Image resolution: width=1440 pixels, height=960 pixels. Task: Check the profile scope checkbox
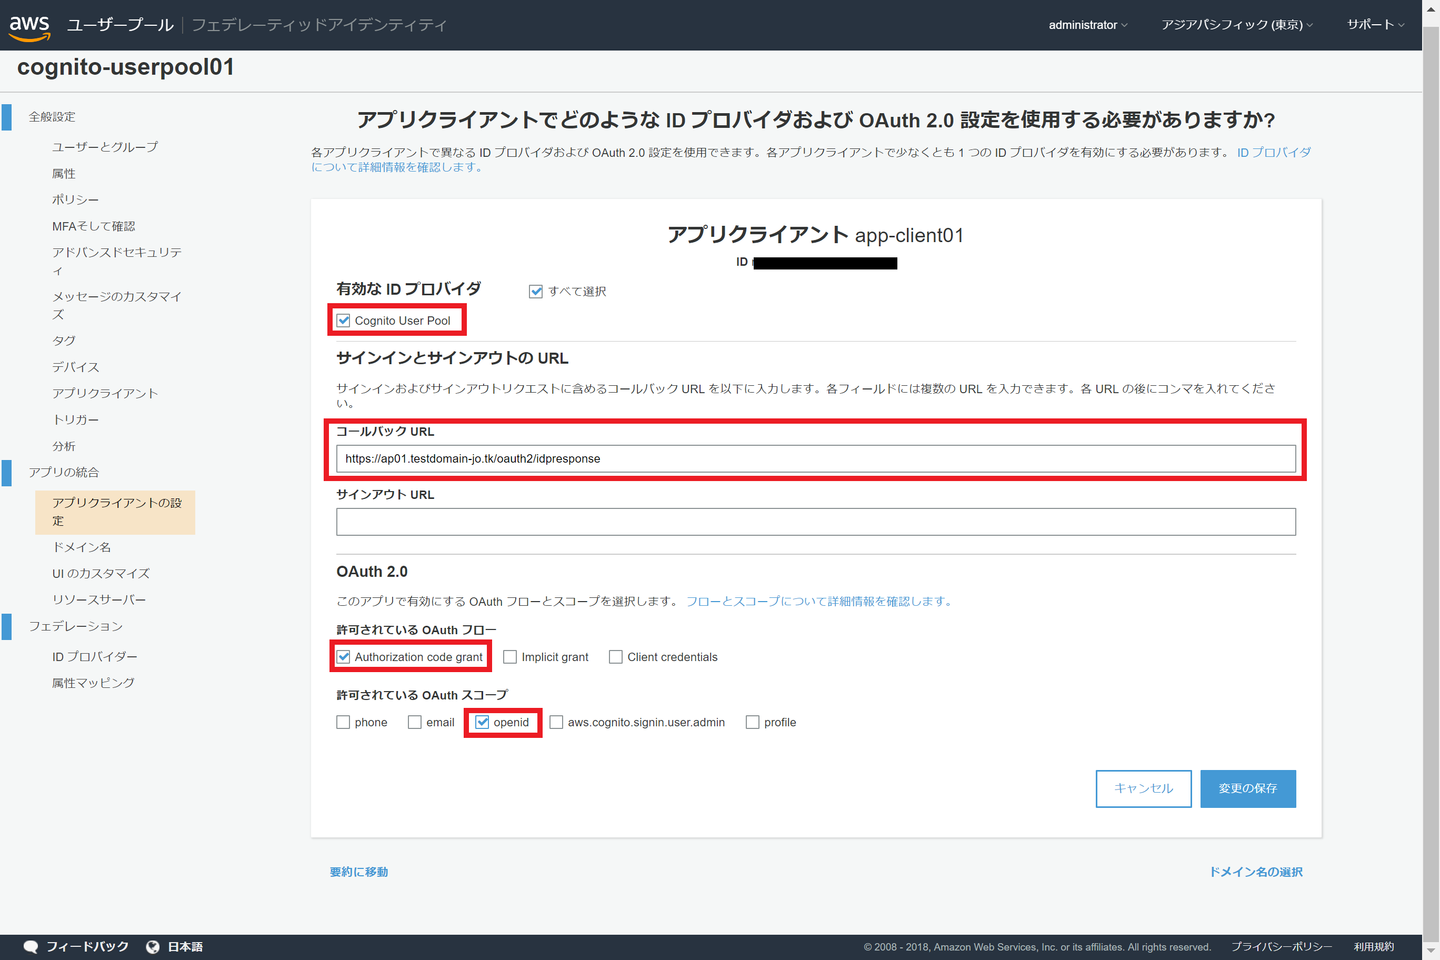click(753, 722)
